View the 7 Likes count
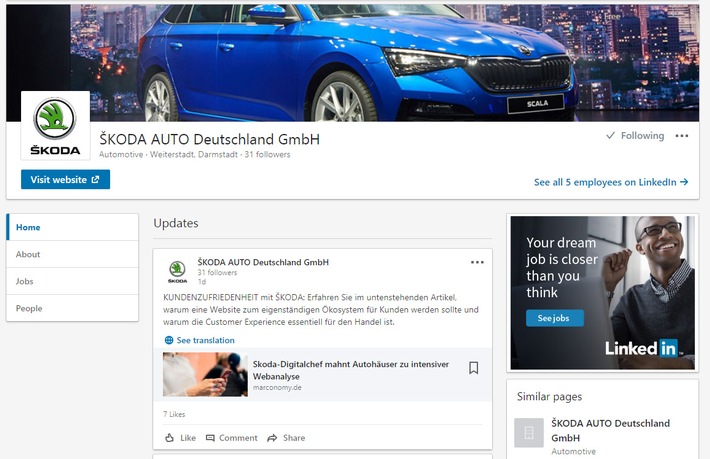 point(174,414)
